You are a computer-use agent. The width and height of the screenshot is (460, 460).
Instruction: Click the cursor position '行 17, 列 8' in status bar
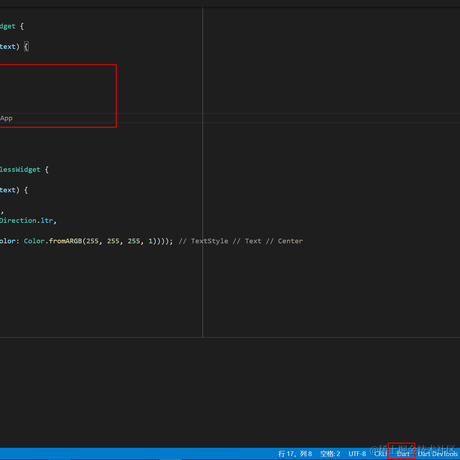295,454
